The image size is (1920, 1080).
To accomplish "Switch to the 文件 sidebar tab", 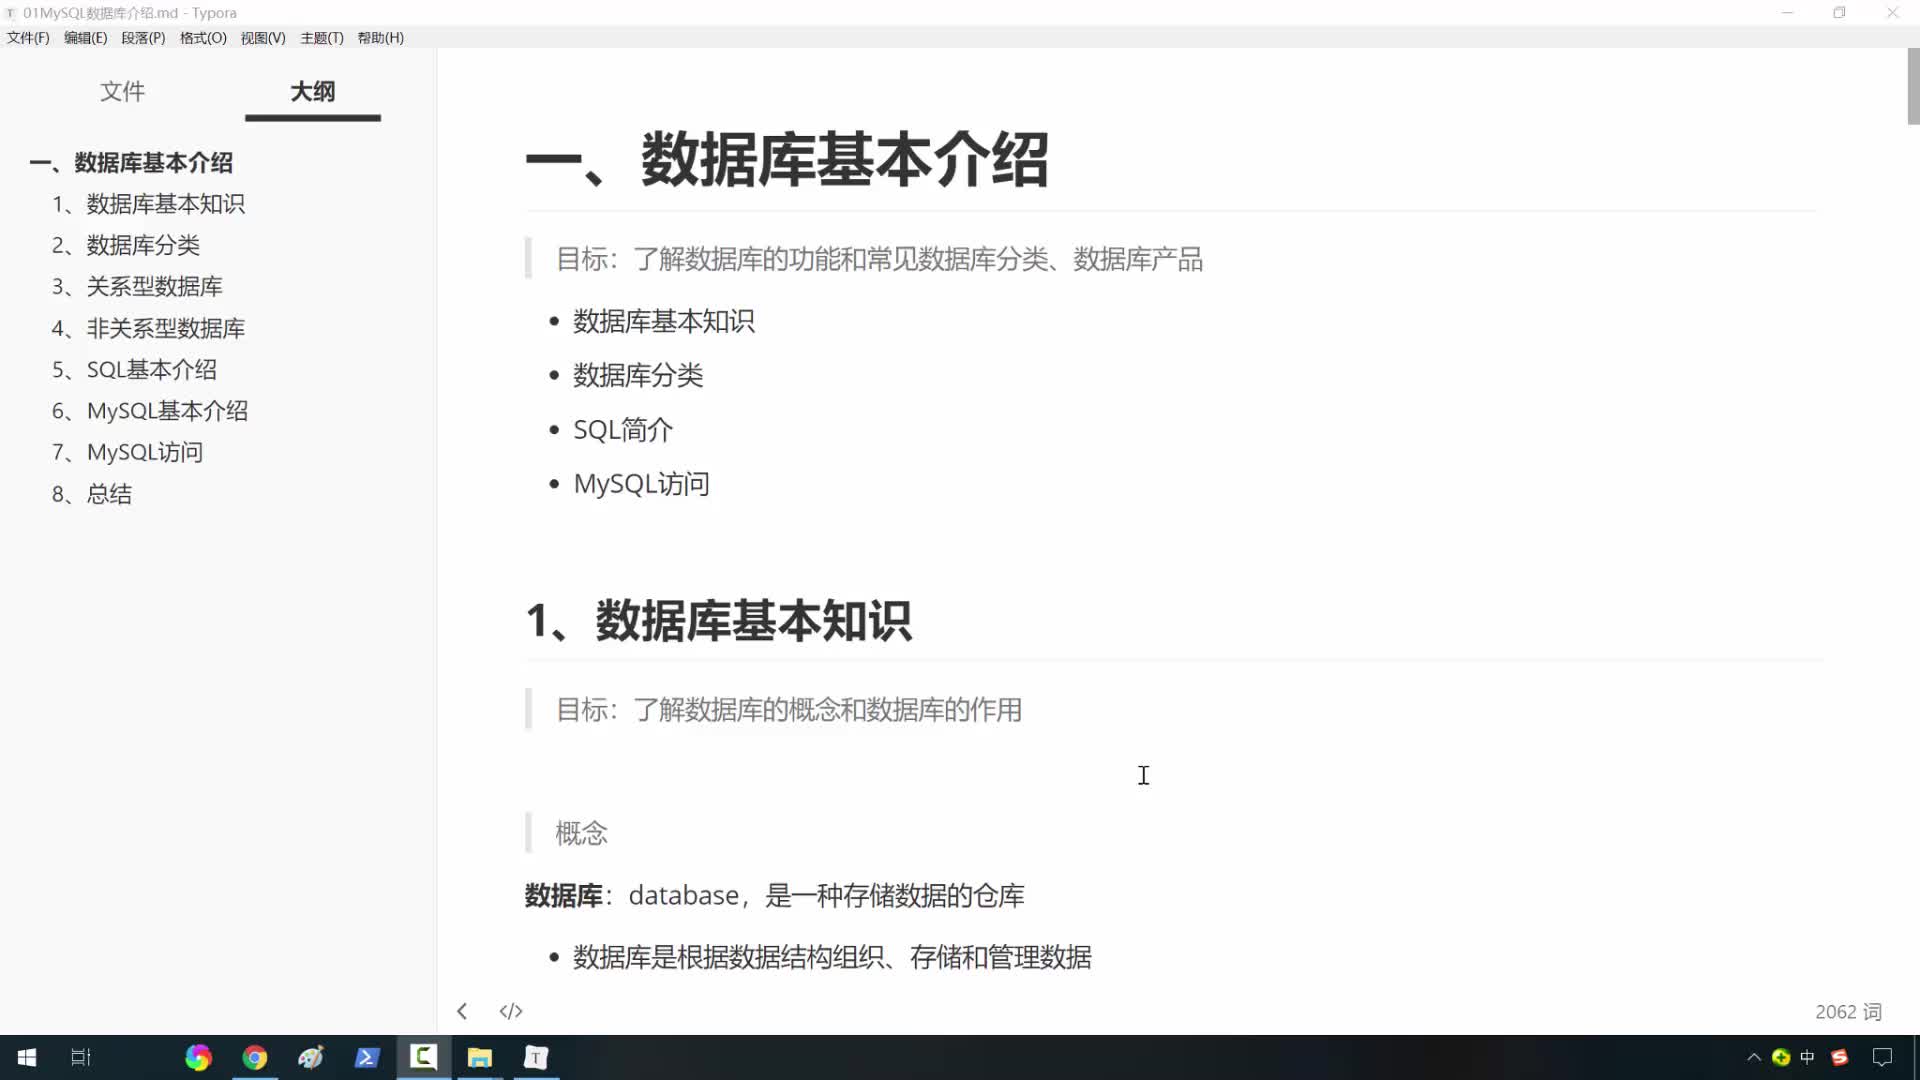I will click(x=122, y=91).
